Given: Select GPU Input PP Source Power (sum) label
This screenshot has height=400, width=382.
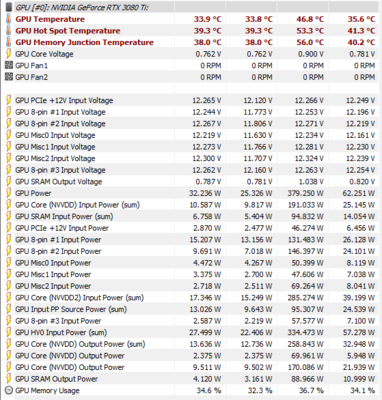Looking at the screenshot, I should (x=71, y=309).
